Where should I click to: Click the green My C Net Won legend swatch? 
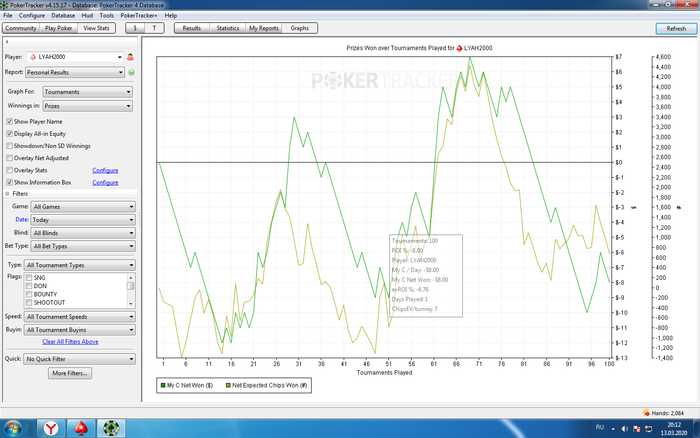[164, 385]
